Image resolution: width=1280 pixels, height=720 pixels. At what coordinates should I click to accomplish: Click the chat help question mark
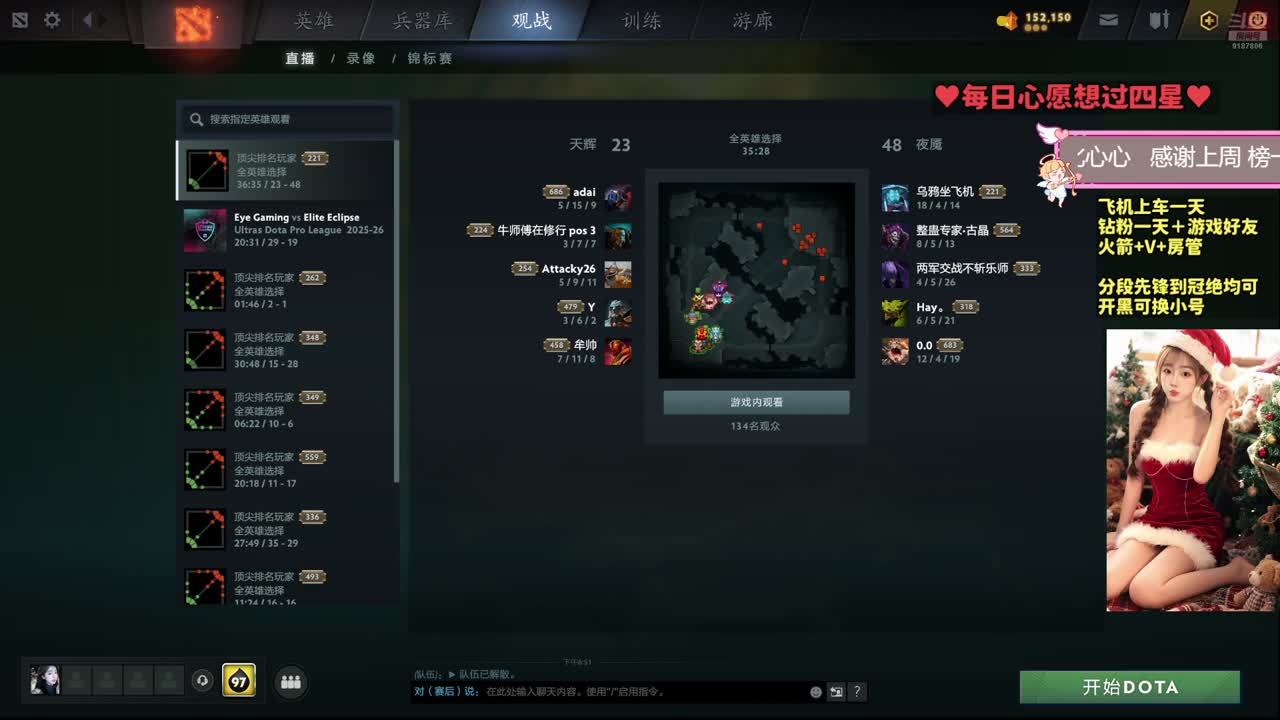857,691
